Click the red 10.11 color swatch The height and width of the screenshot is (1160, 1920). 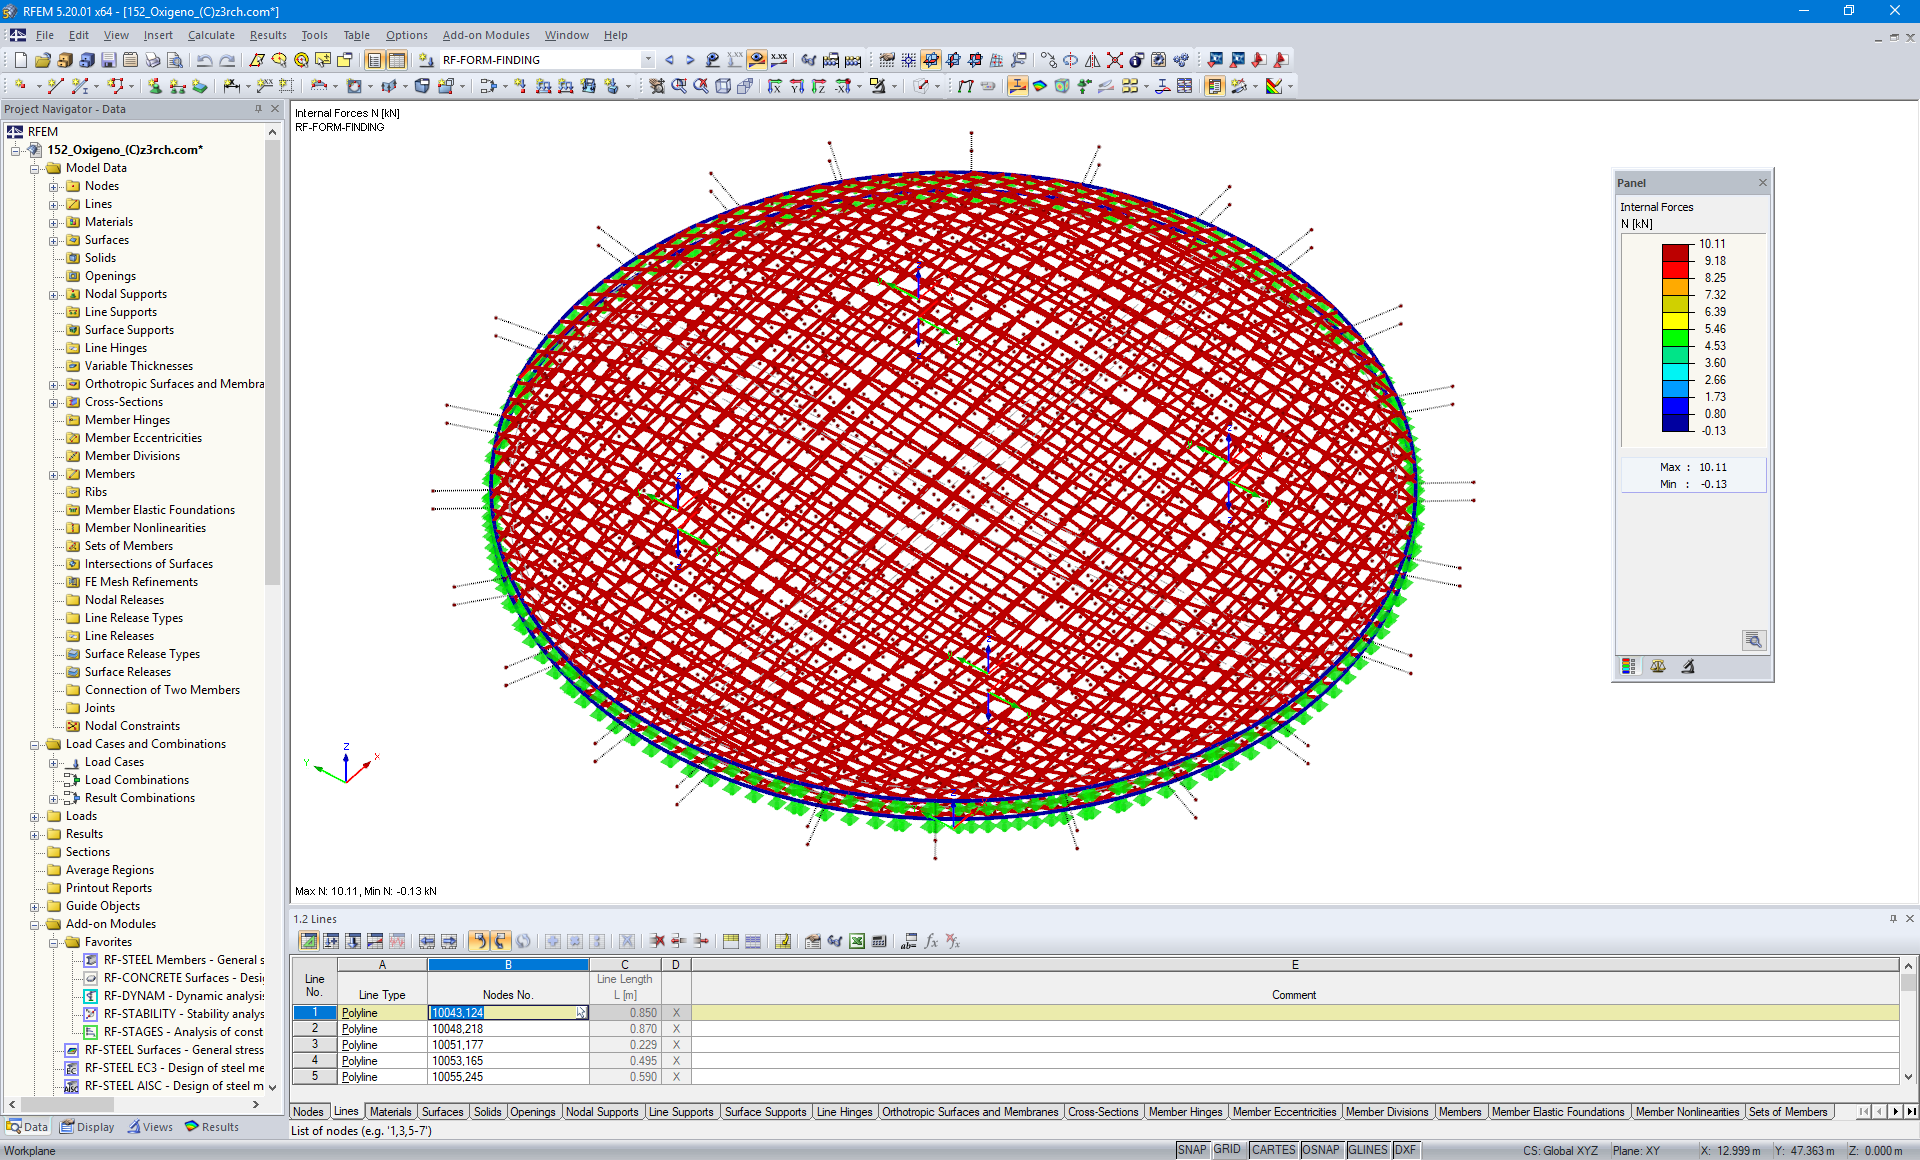tap(1675, 252)
